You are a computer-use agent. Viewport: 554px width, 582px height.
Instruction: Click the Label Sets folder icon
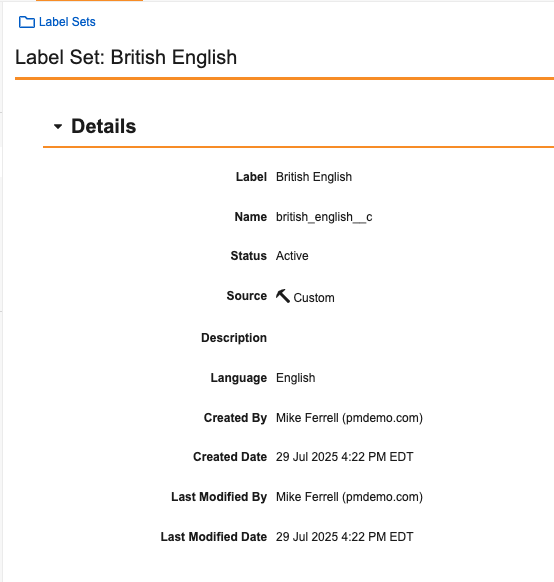(x=27, y=22)
